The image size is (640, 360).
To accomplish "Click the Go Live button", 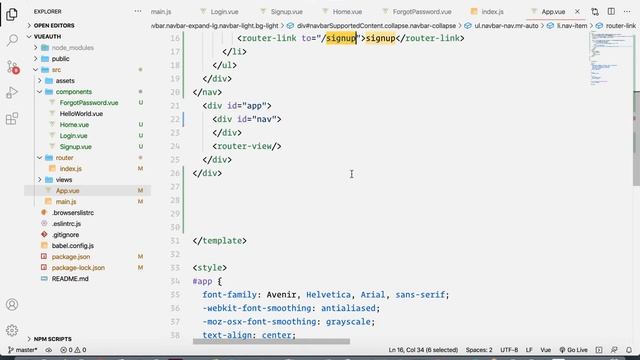I will (x=573, y=350).
